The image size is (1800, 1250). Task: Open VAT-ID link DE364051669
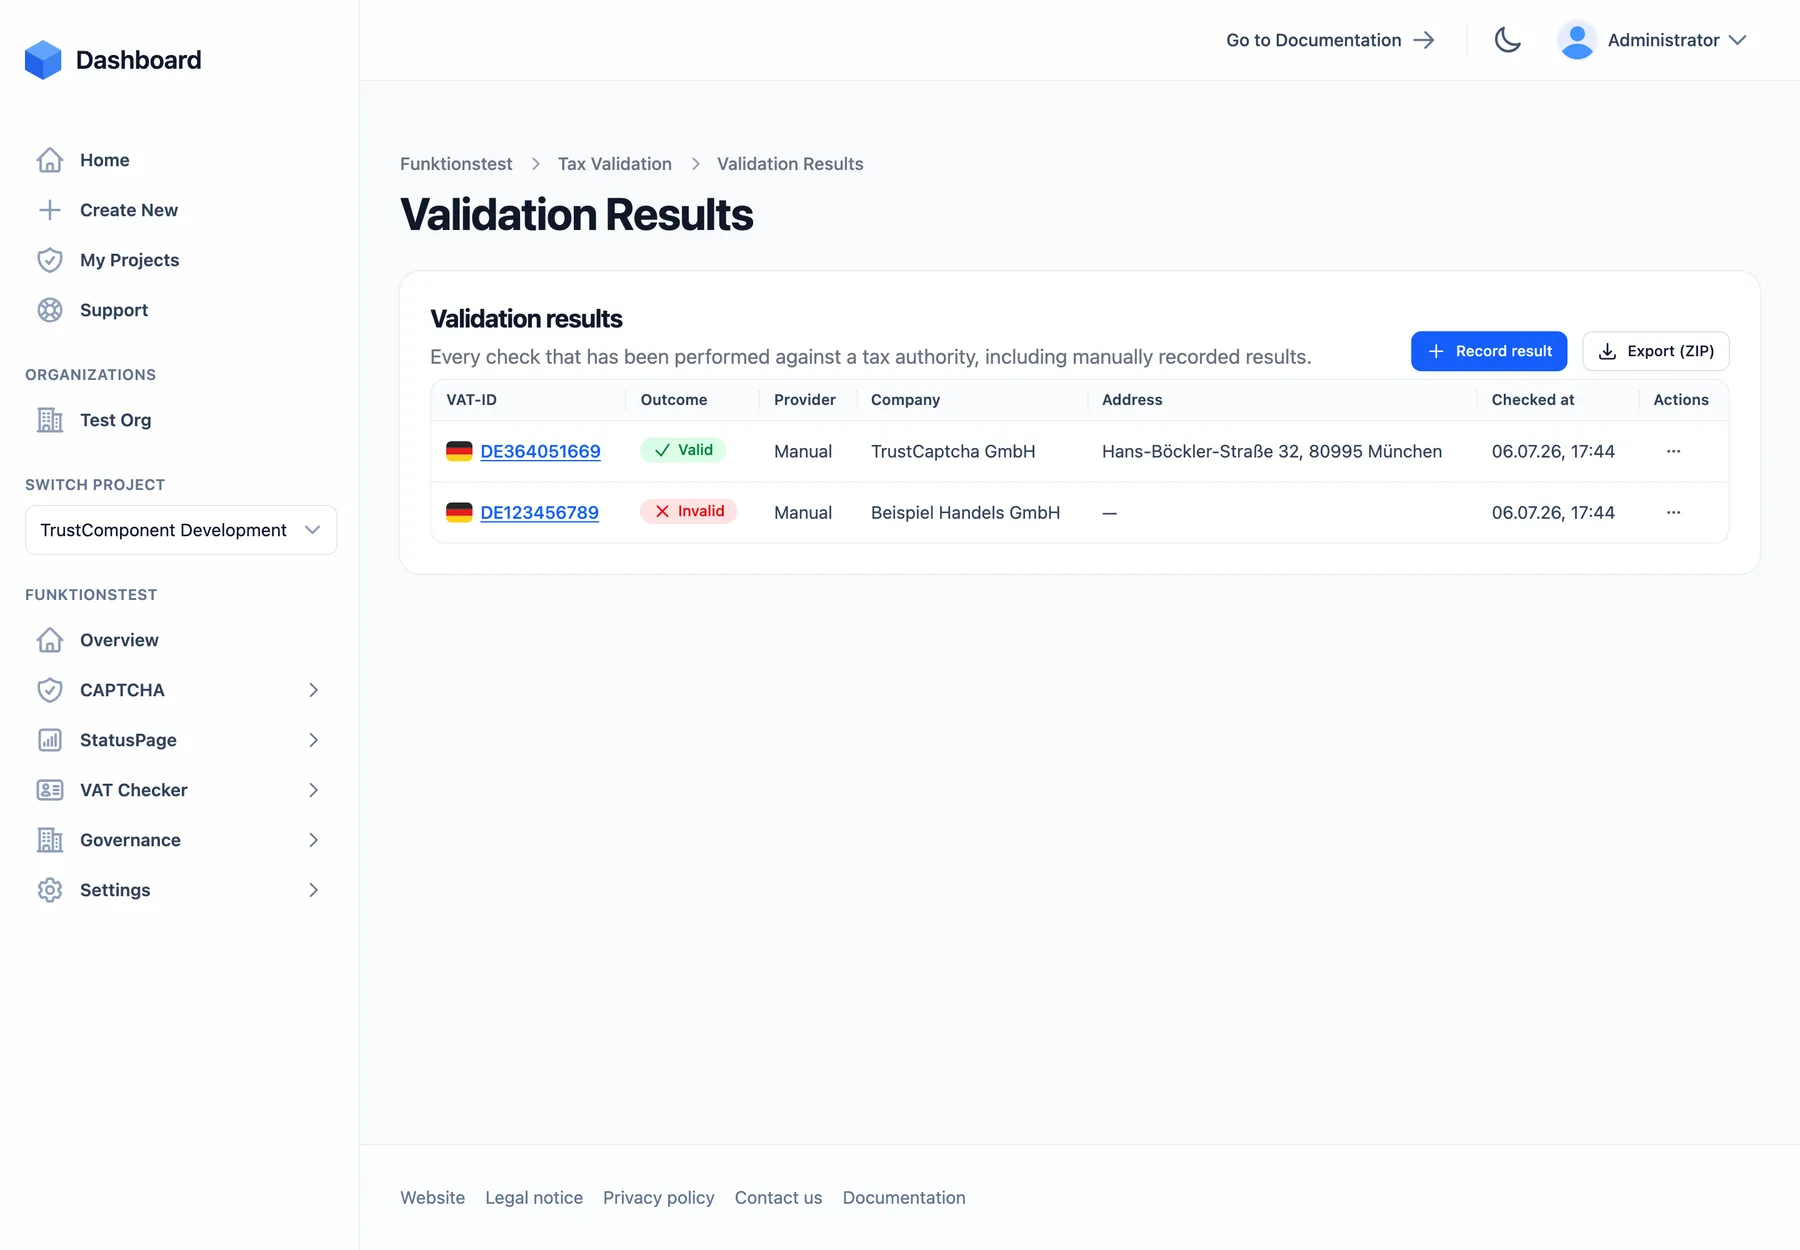(540, 451)
